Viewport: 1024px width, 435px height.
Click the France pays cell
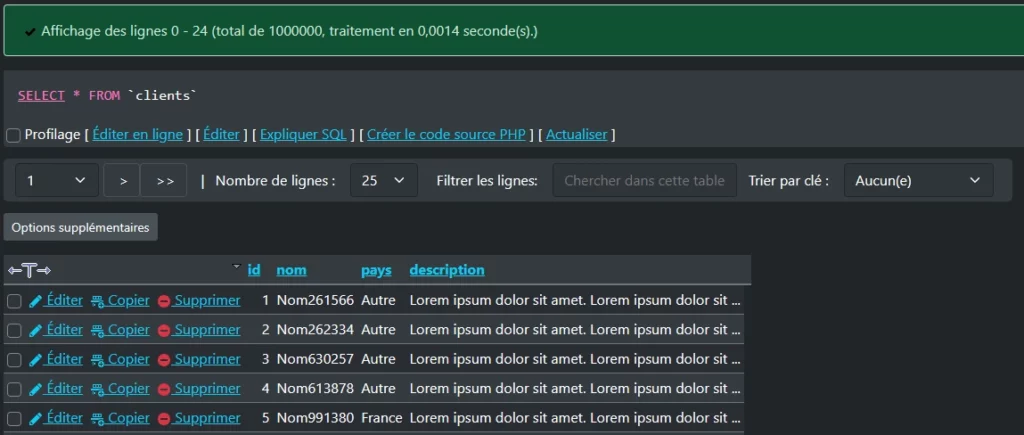[381, 418]
